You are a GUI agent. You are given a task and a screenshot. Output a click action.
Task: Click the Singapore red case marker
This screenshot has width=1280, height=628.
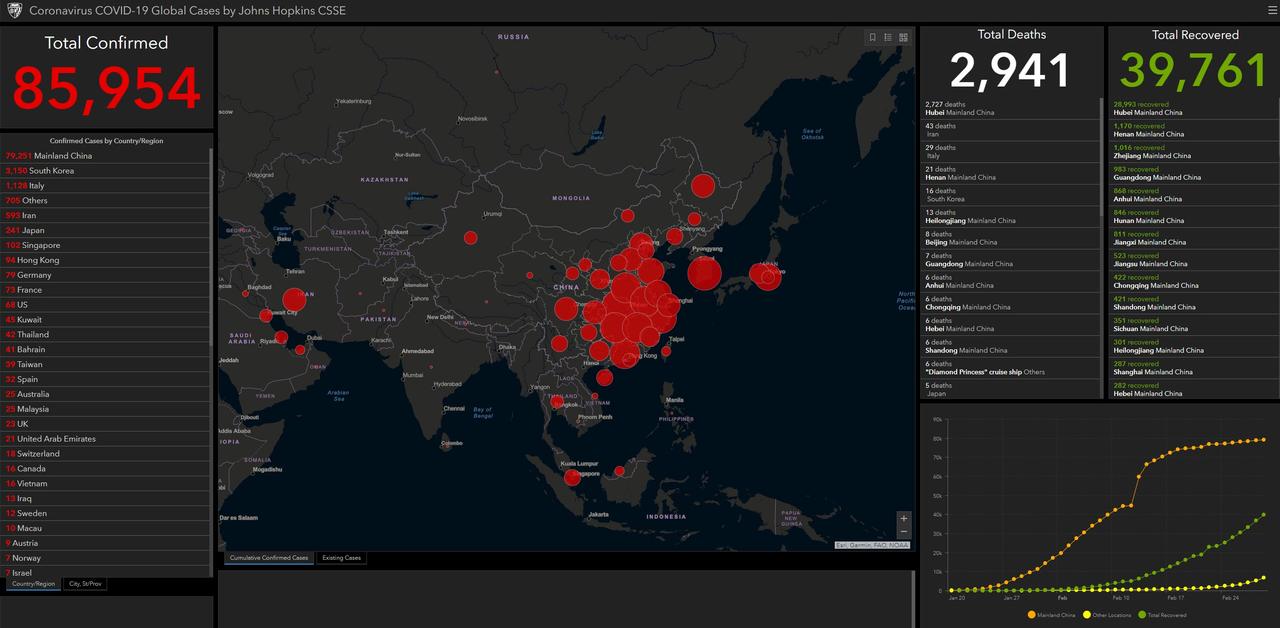[x=572, y=477]
